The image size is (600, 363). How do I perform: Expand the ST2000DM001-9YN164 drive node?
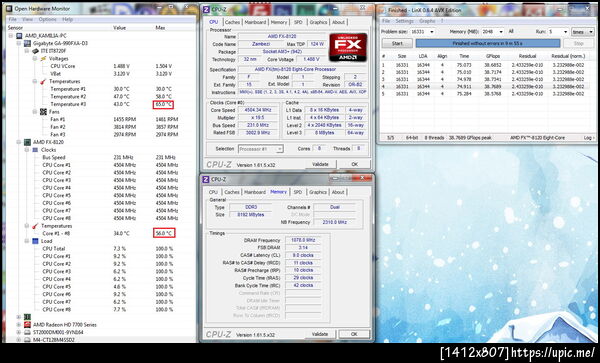[19, 332]
